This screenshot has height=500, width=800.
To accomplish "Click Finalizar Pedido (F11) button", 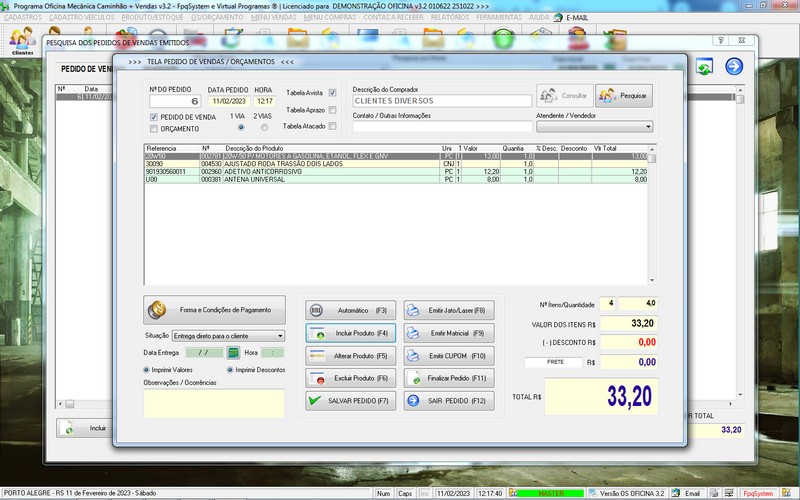I will tap(447, 378).
